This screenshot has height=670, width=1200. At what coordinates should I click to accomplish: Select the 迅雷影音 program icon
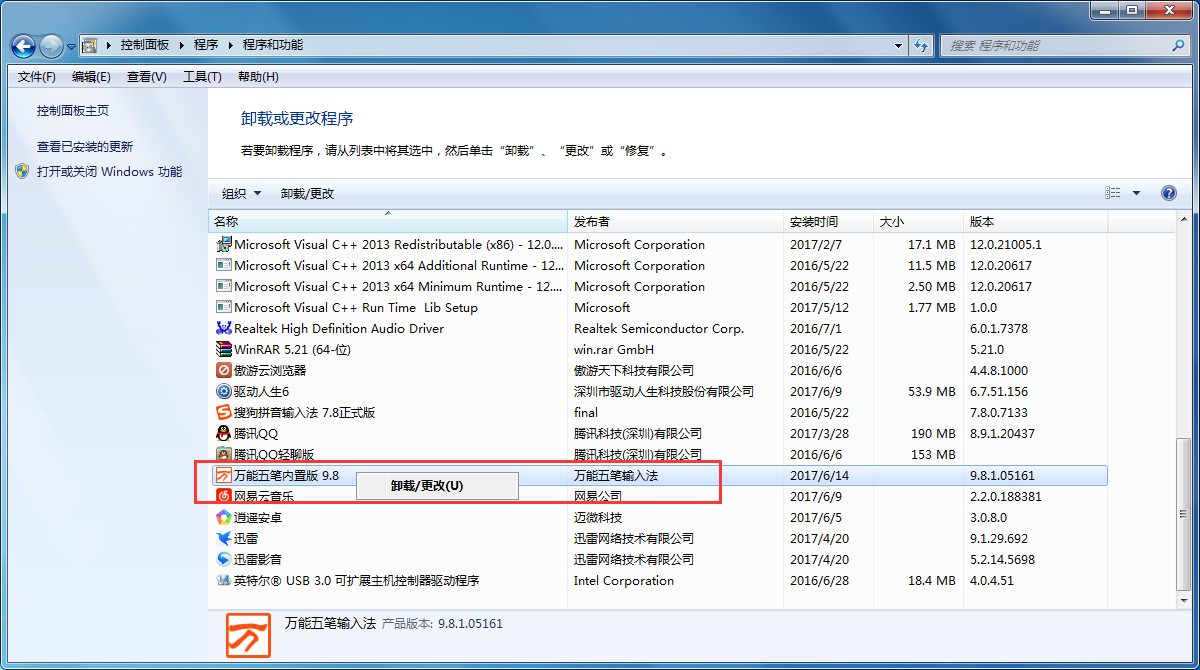(224, 560)
